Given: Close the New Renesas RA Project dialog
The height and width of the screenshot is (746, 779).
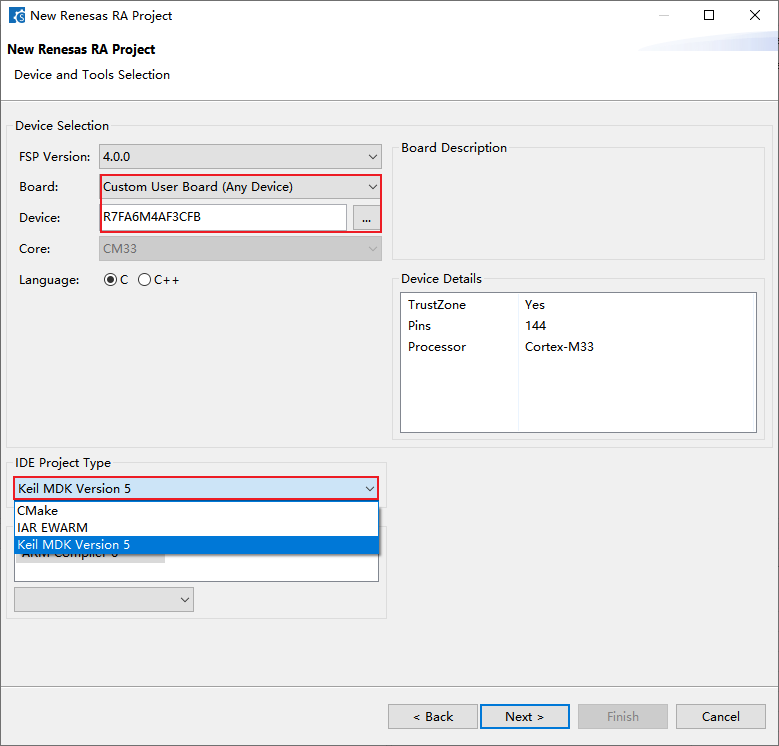Looking at the screenshot, I should [x=755, y=15].
